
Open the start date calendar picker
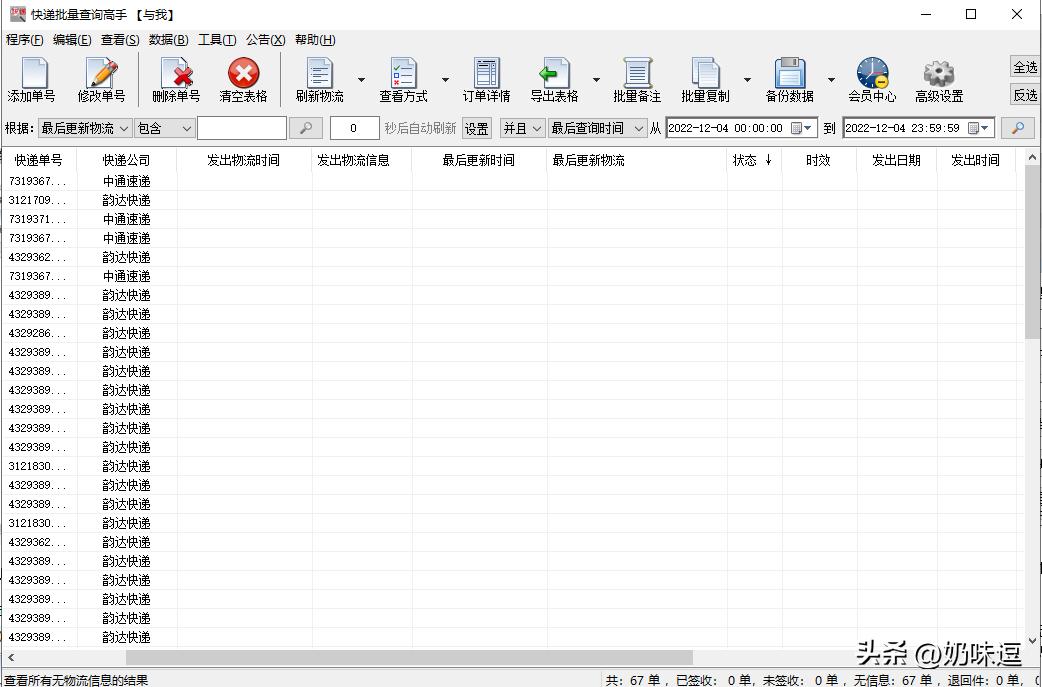tap(801, 128)
